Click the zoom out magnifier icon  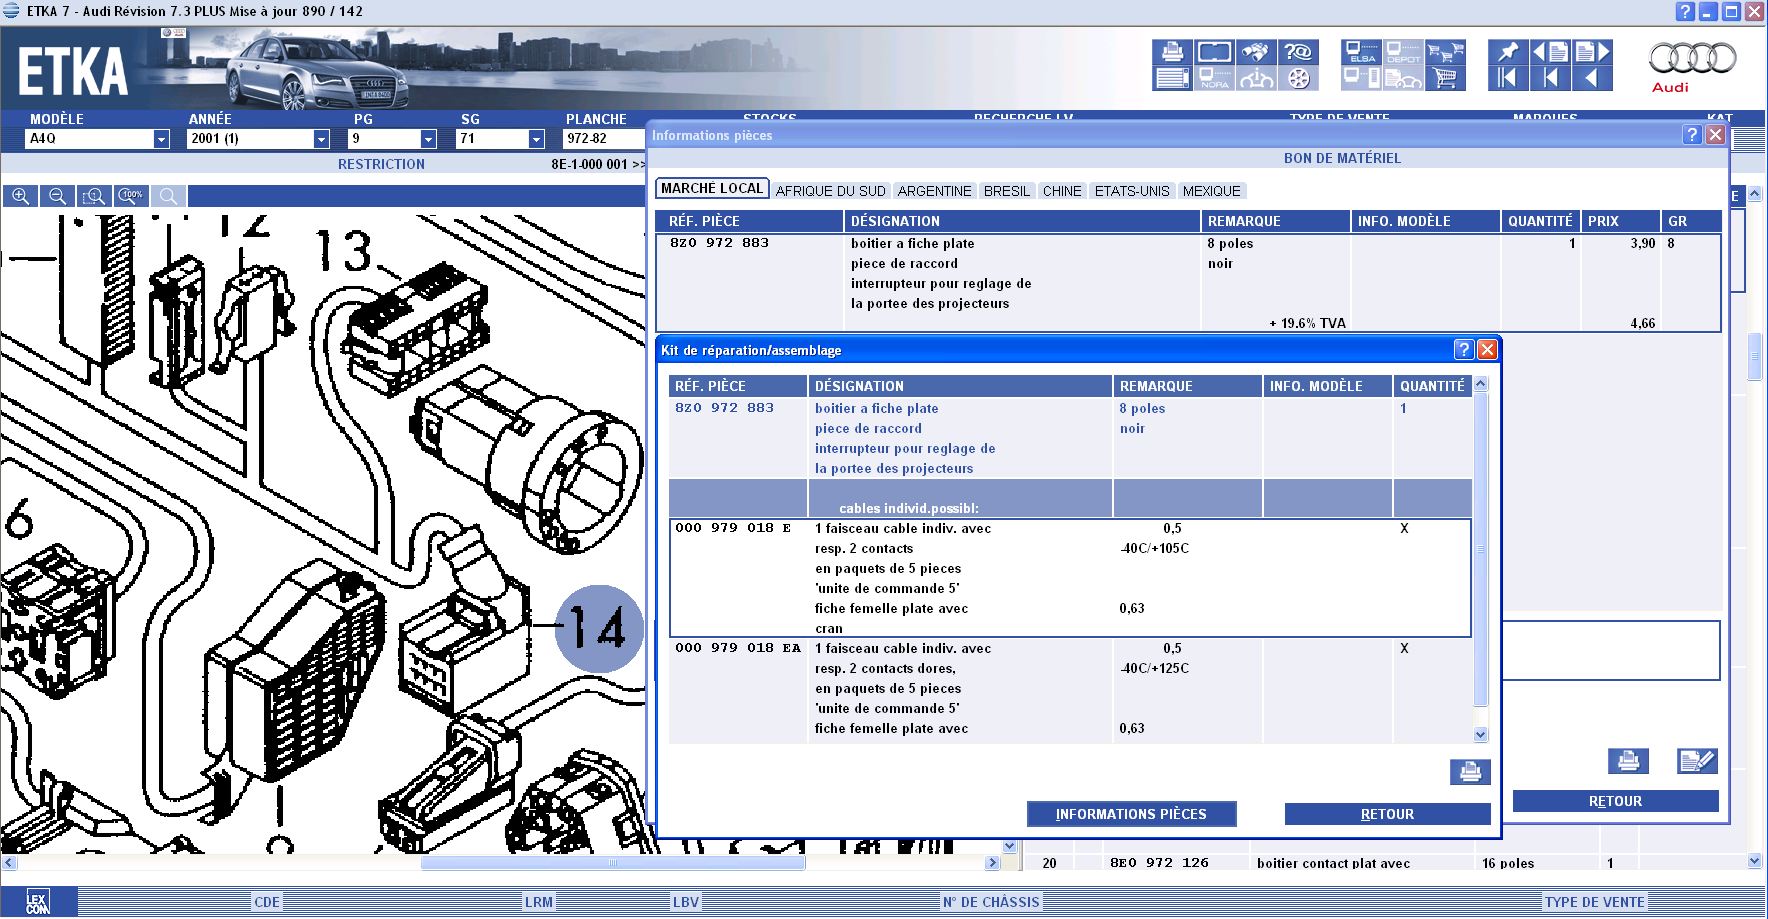coord(58,196)
